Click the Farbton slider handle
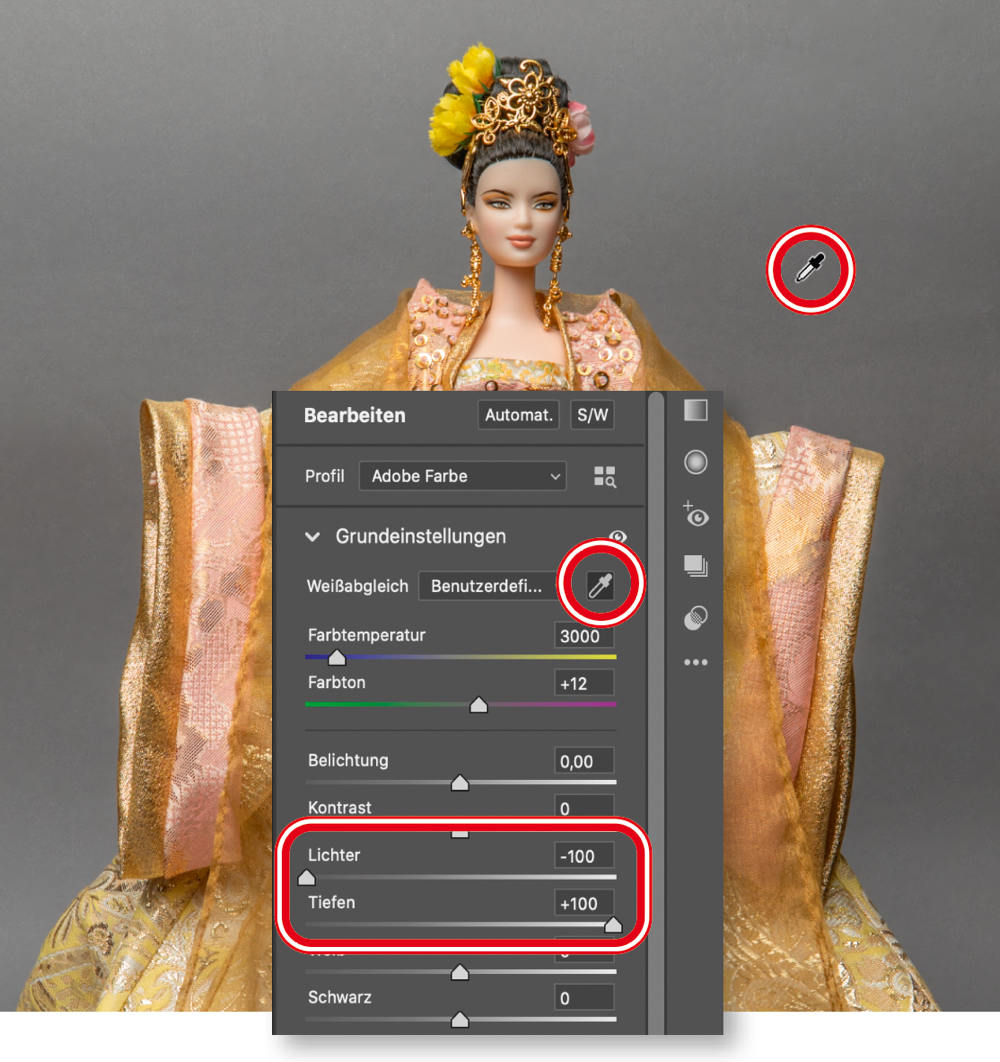This screenshot has width=1000, height=1062. pos(478,704)
